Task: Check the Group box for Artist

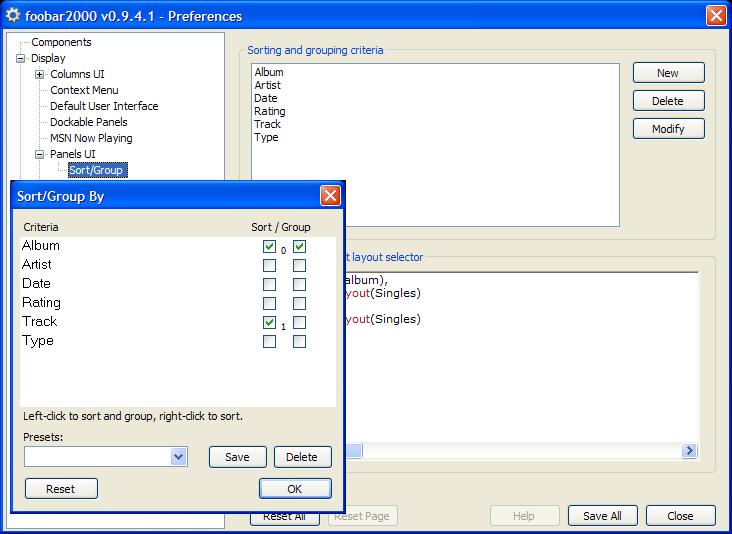Action: pos(299,266)
